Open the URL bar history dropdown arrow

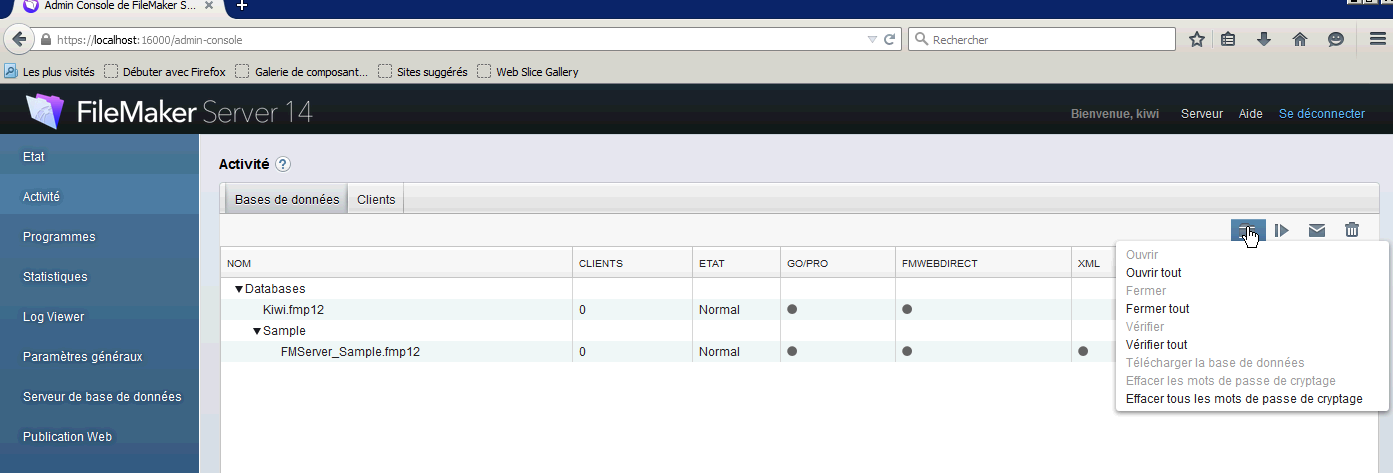pos(872,40)
